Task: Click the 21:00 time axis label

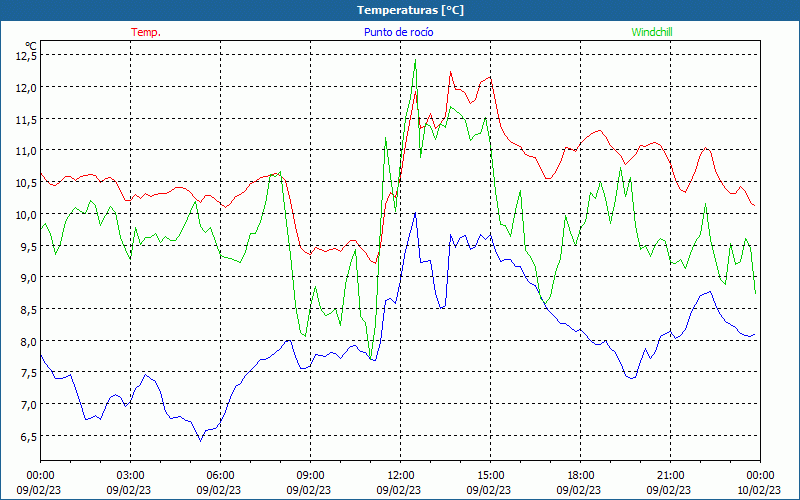Action: [x=670, y=475]
